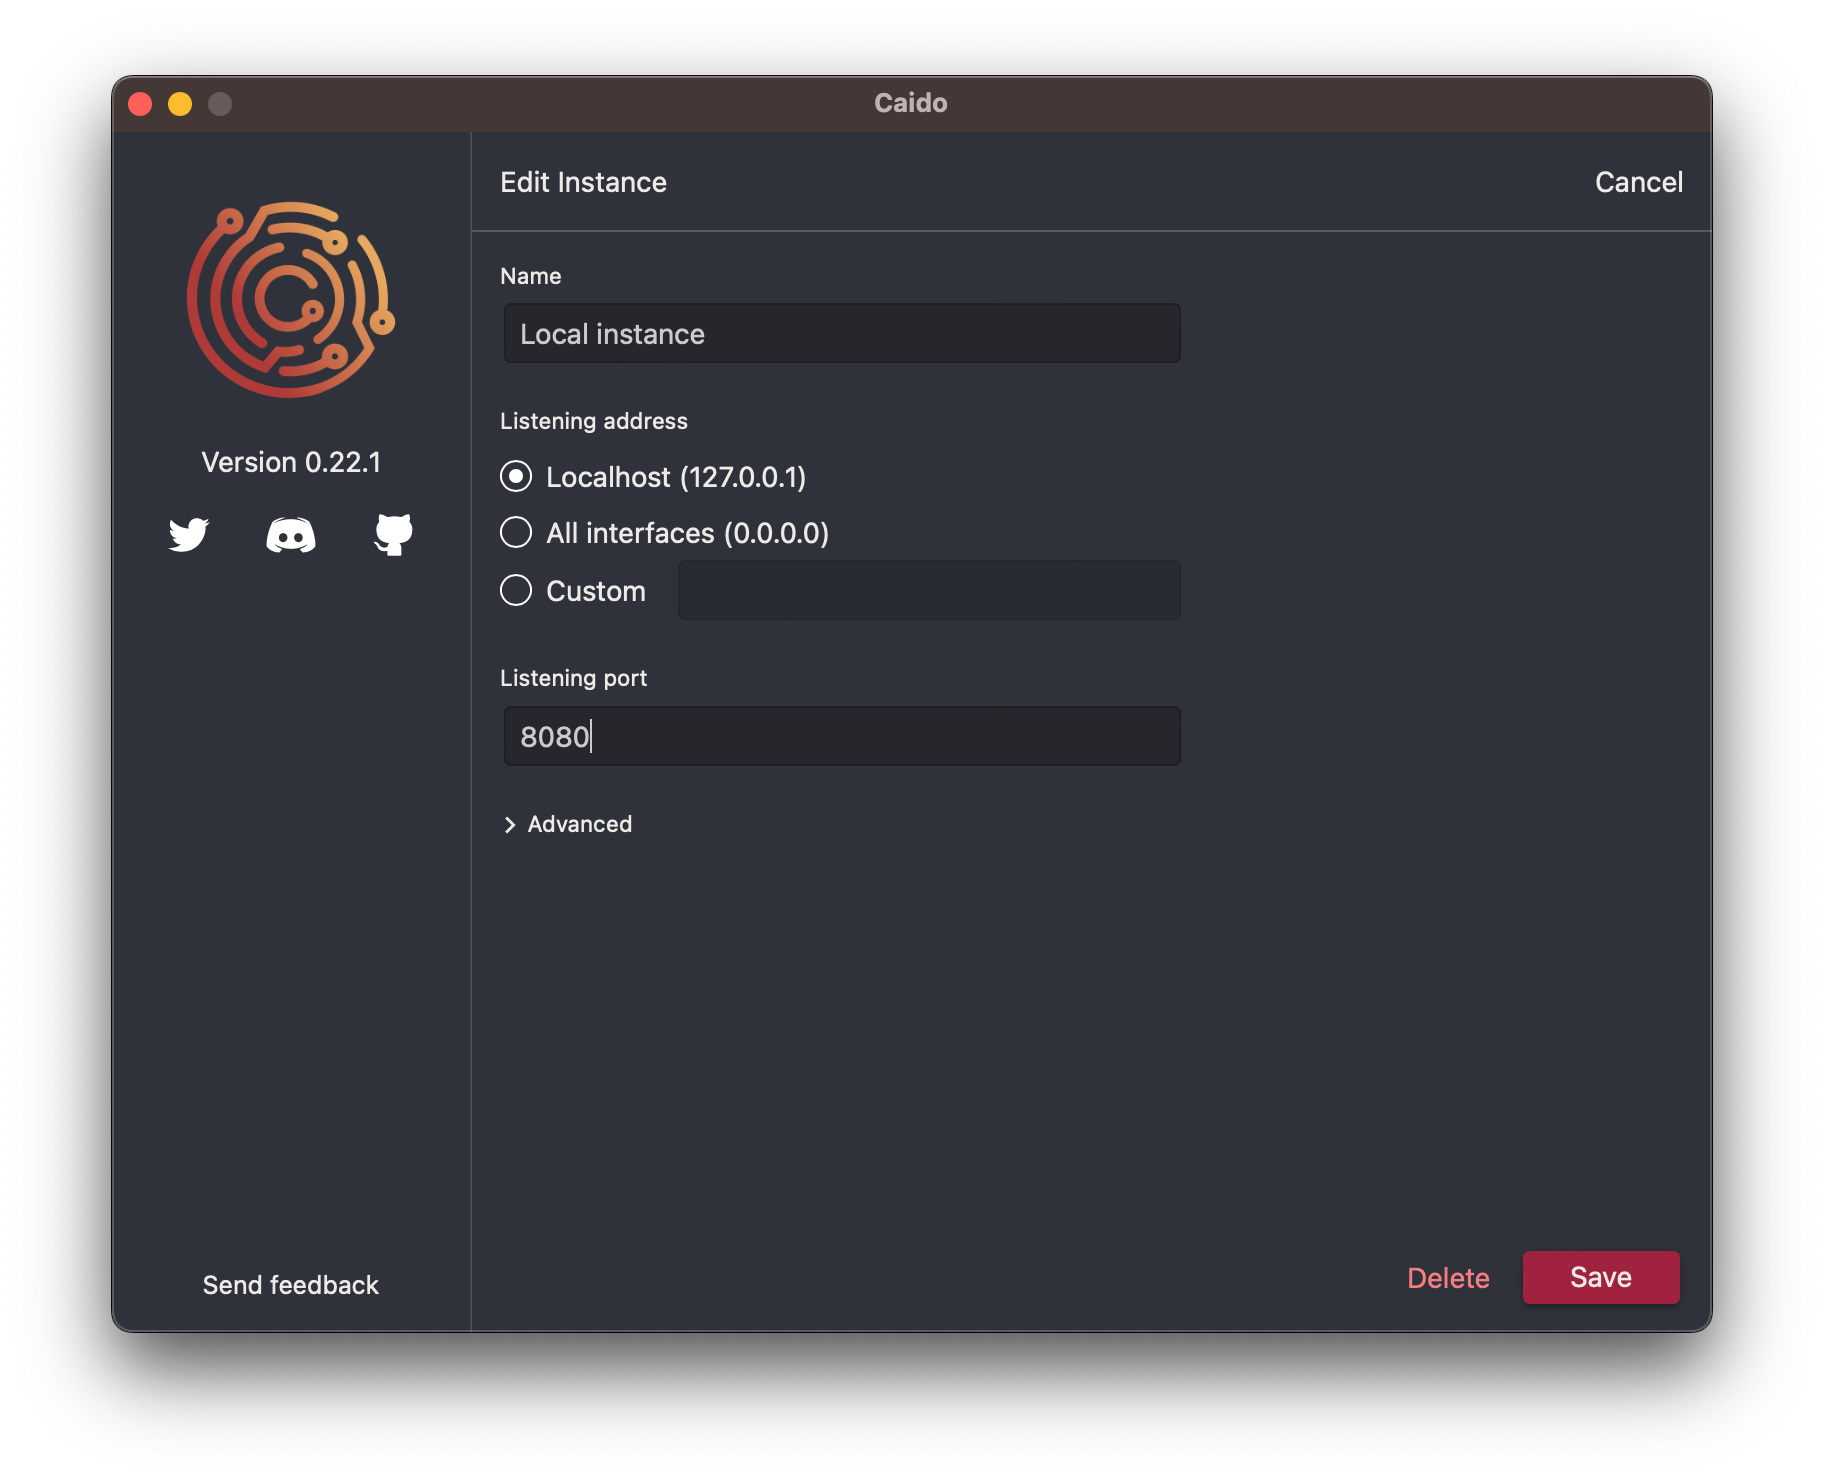
Task: Focus the Custom address input field
Action: (x=929, y=591)
